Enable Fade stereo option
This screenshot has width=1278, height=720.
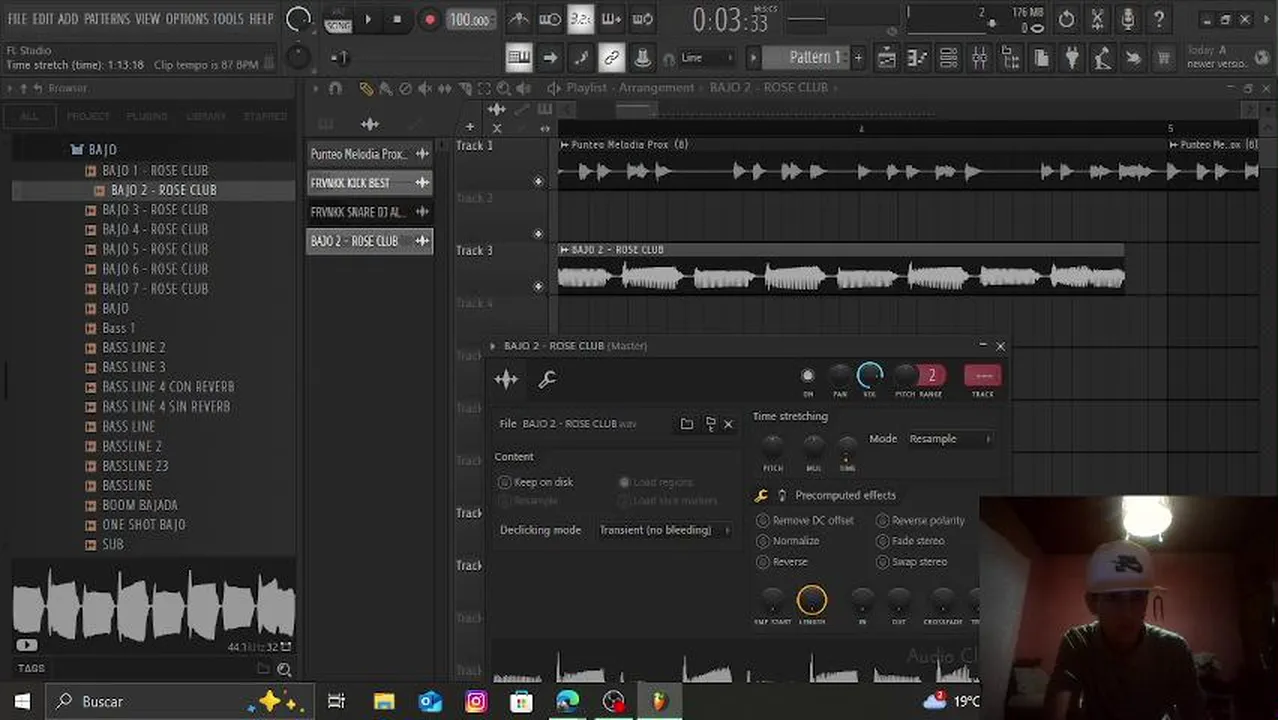[910, 541]
